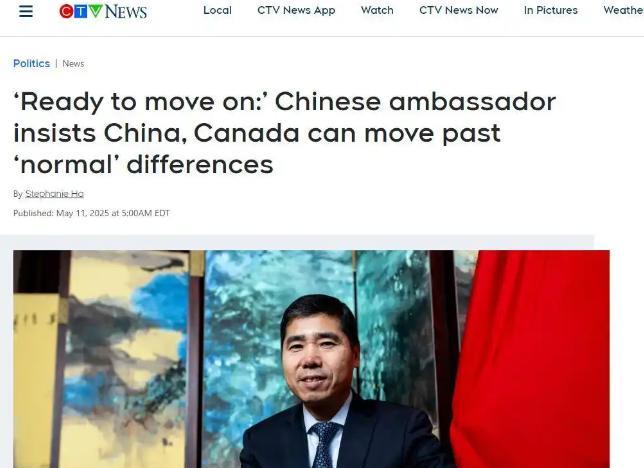The image size is (644, 468).
Task: Click the Politics breadcrumb link
Action: pos(31,64)
